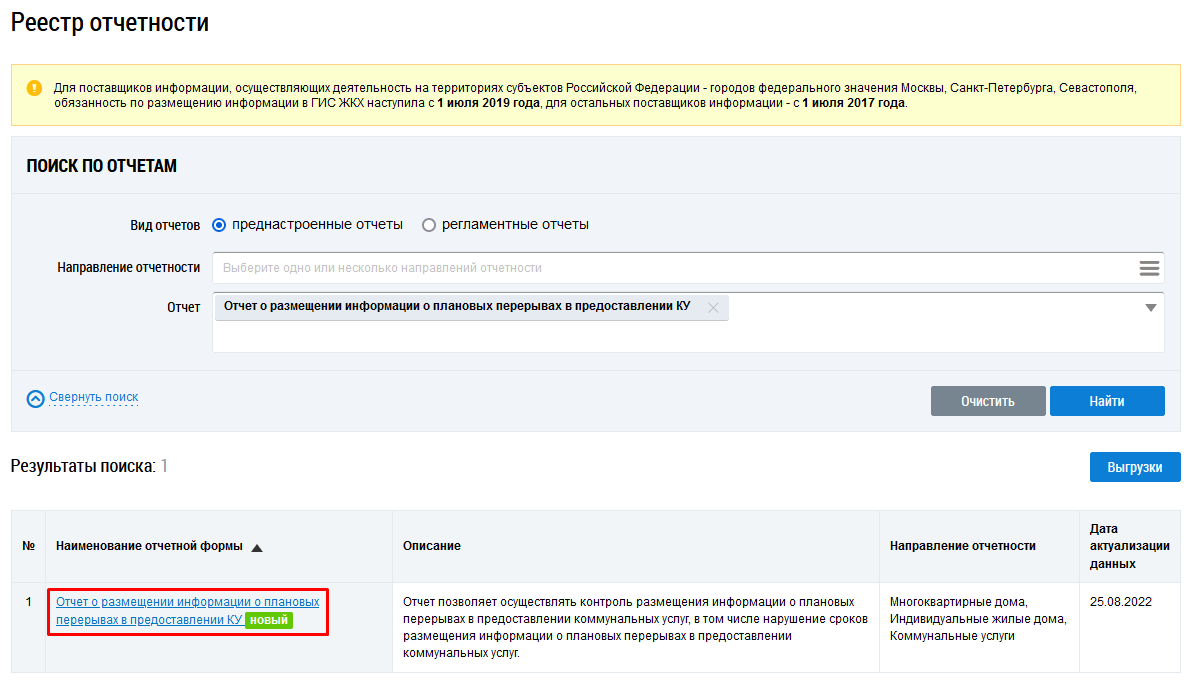
Task: Open Выгрузки exports
Action: 1134,467
